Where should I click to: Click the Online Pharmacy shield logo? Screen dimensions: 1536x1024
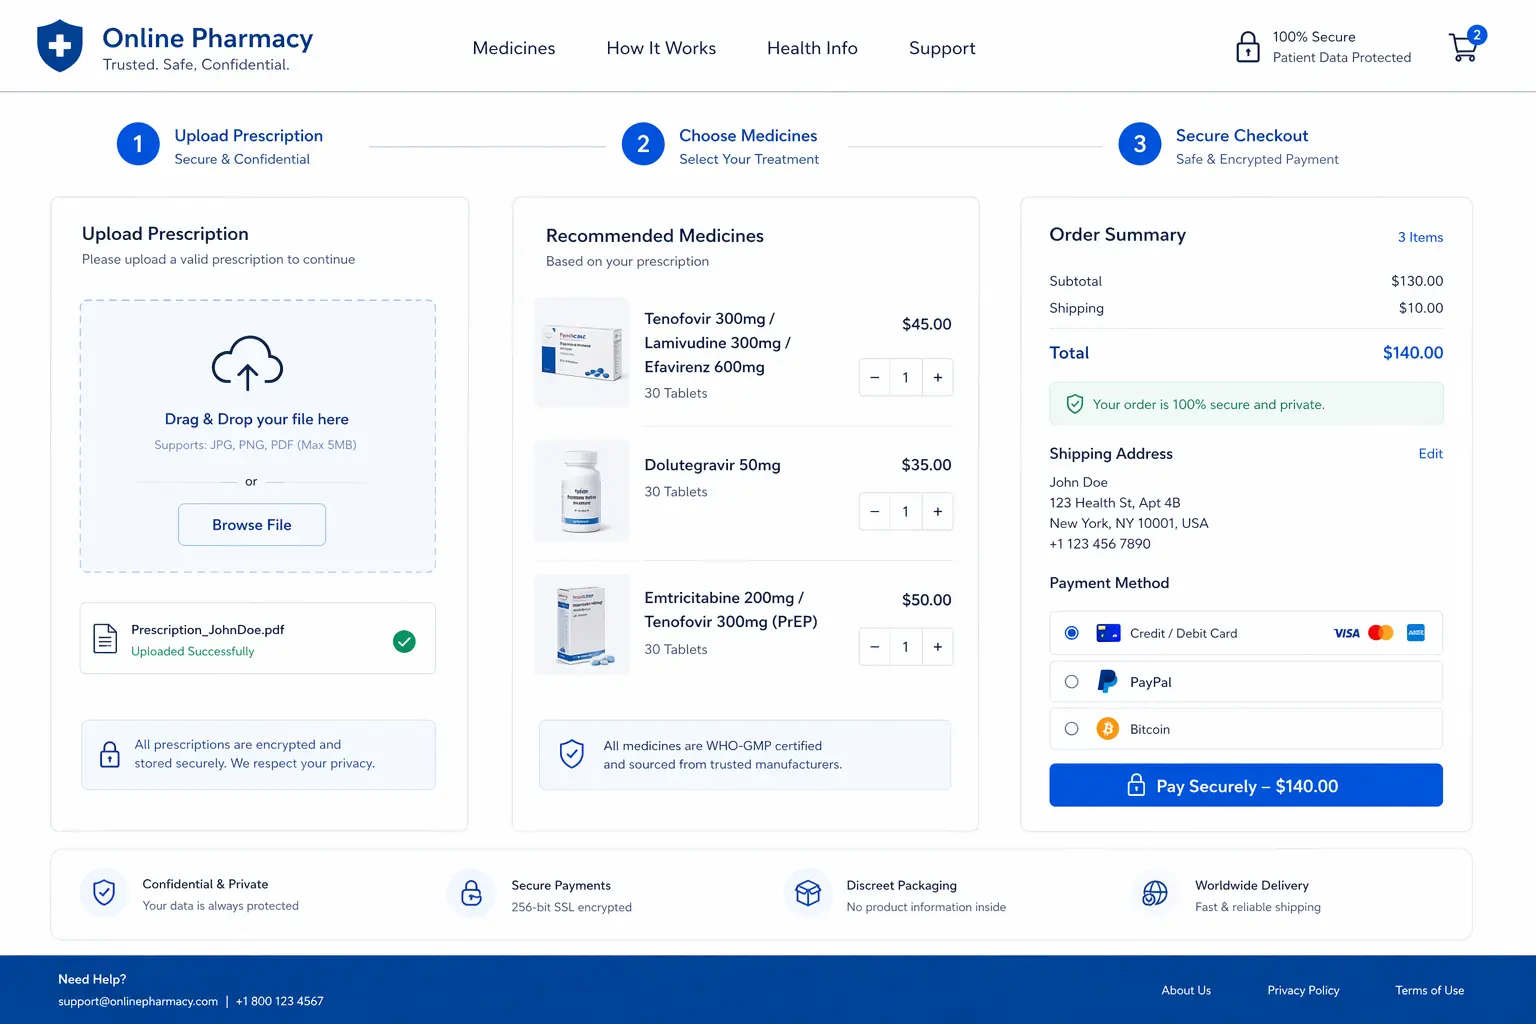pos(60,46)
